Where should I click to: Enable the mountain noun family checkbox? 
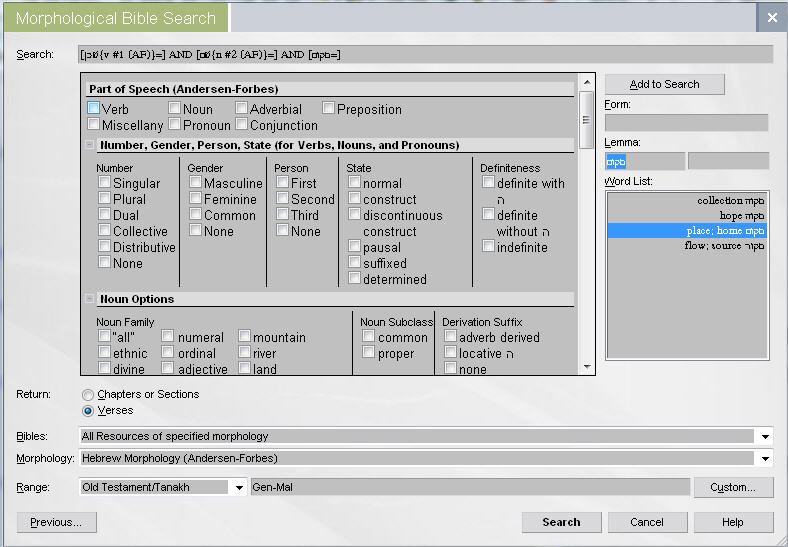tap(244, 336)
